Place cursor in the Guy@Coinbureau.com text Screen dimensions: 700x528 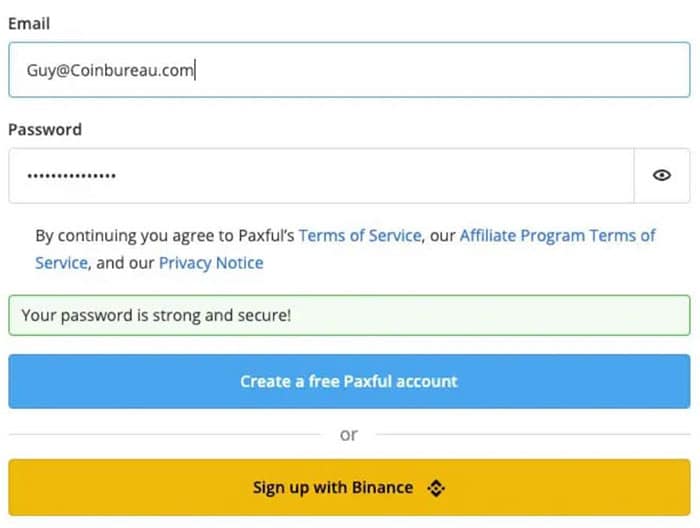(110, 70)
